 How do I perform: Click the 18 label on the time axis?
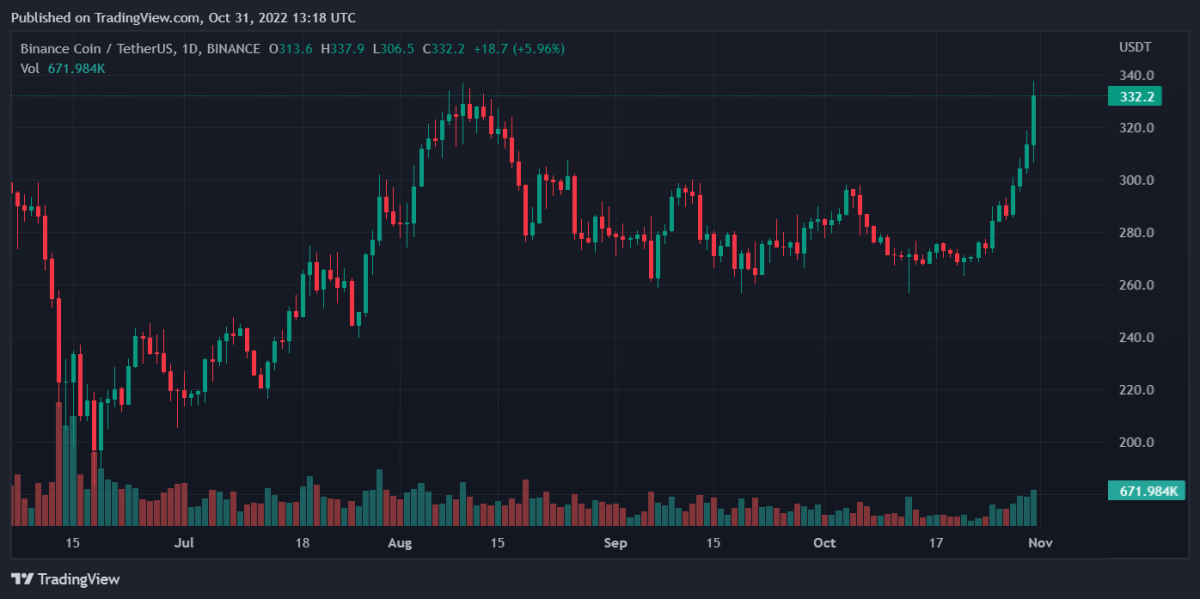point(302,543)
